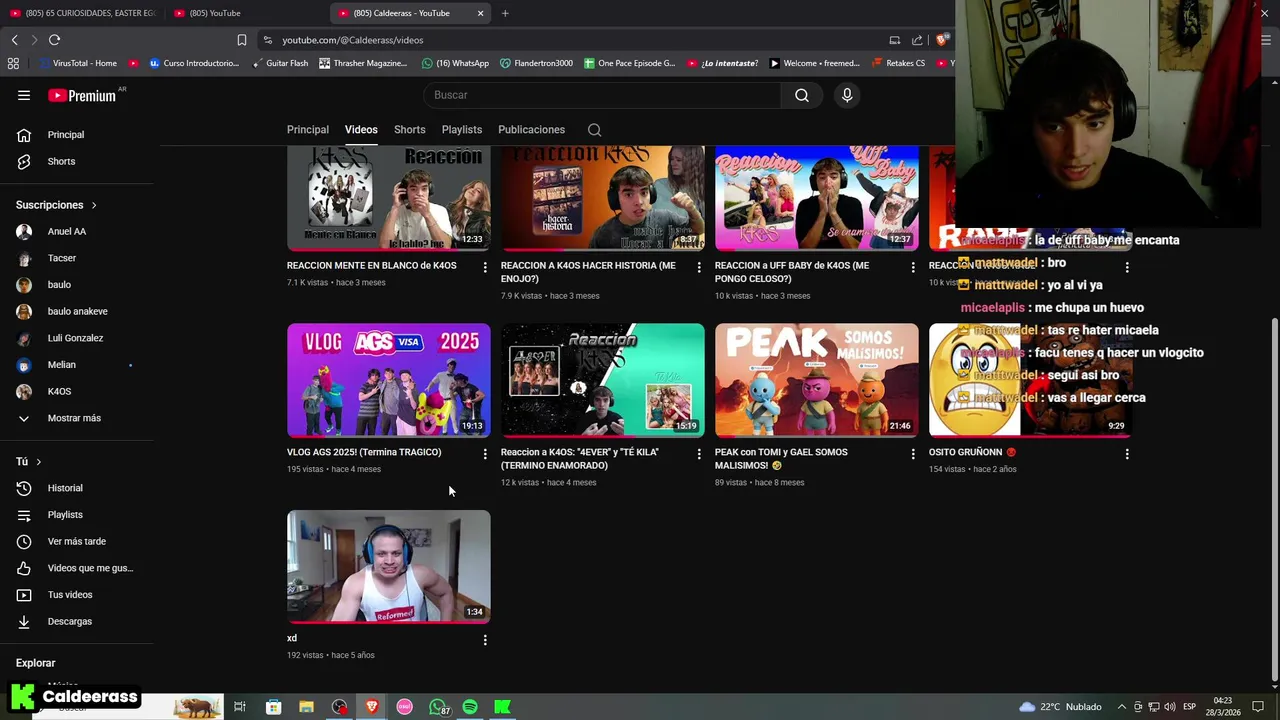Viewport: 1280px width, 720px height.
Task: Open Ver más tarde list
Action: [77, 541]
